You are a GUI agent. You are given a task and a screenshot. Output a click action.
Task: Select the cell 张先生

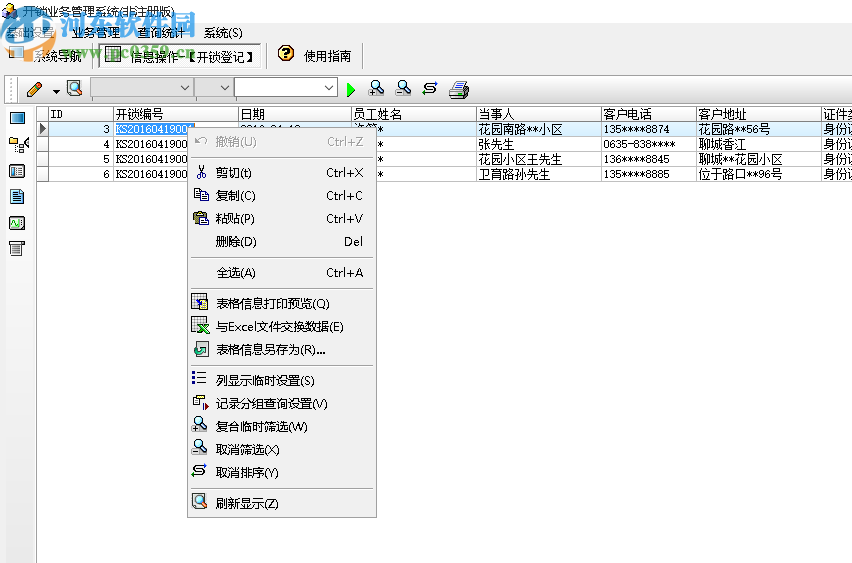(539, 145)
